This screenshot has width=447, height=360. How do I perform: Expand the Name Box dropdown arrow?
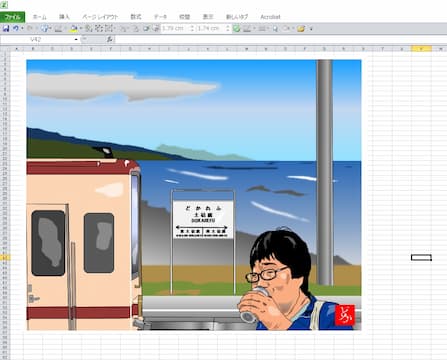point(76,40)
